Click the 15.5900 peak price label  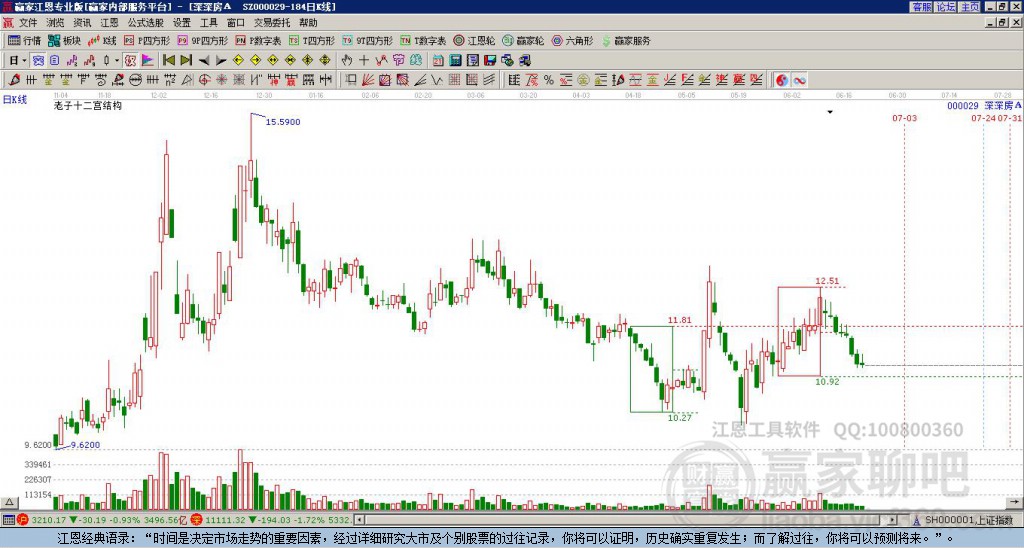tap(283, 122)
